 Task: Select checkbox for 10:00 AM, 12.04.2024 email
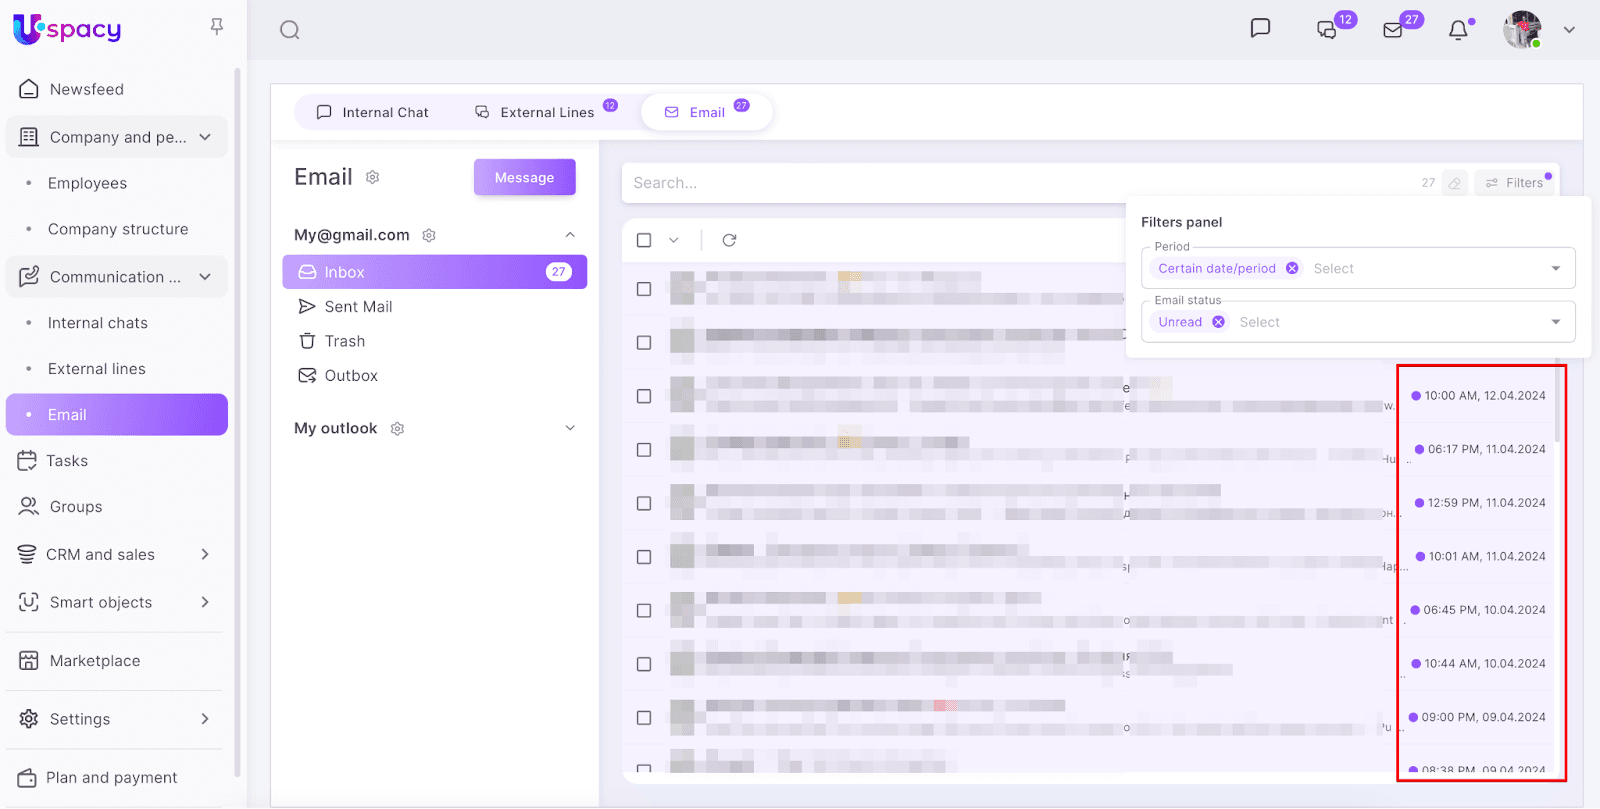click(644, 396)
